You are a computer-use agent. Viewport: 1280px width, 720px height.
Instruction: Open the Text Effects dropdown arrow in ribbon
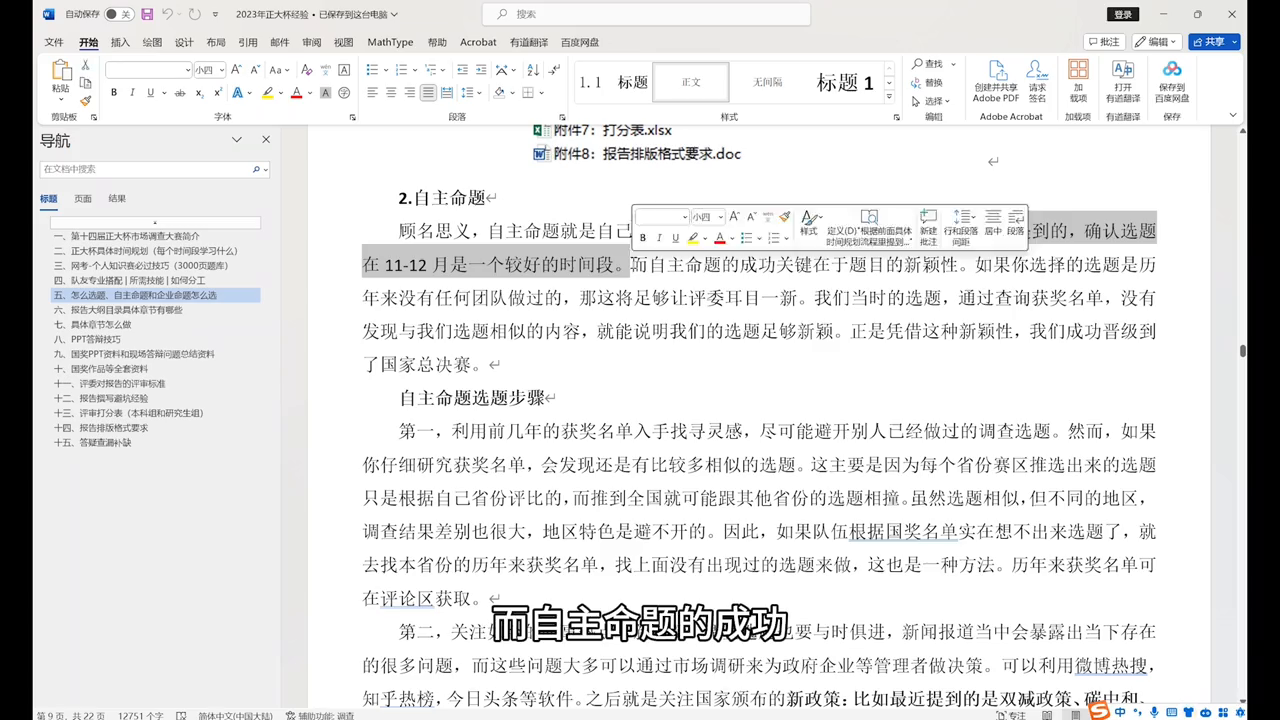(250, 93)
